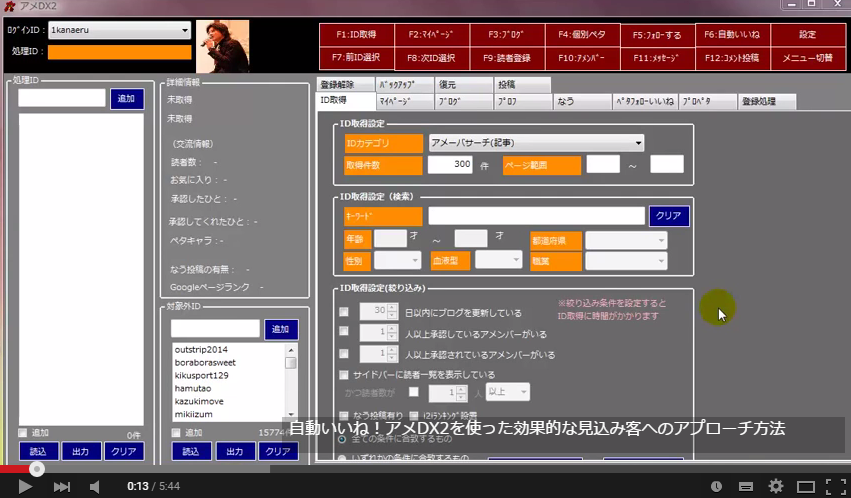The width and height of the screenshot is (851, 498).
Task: Increase the days-updated stepper value
Action: 392,308
